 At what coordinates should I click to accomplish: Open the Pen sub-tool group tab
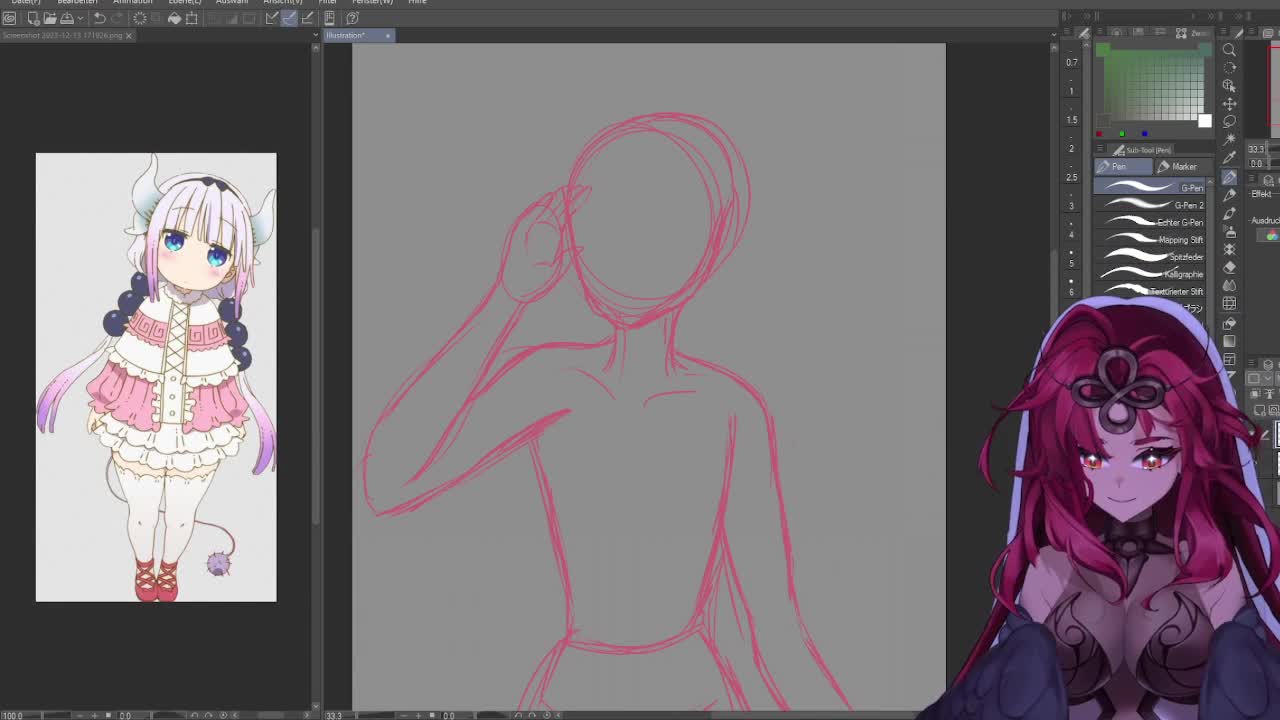(1122, 166)
